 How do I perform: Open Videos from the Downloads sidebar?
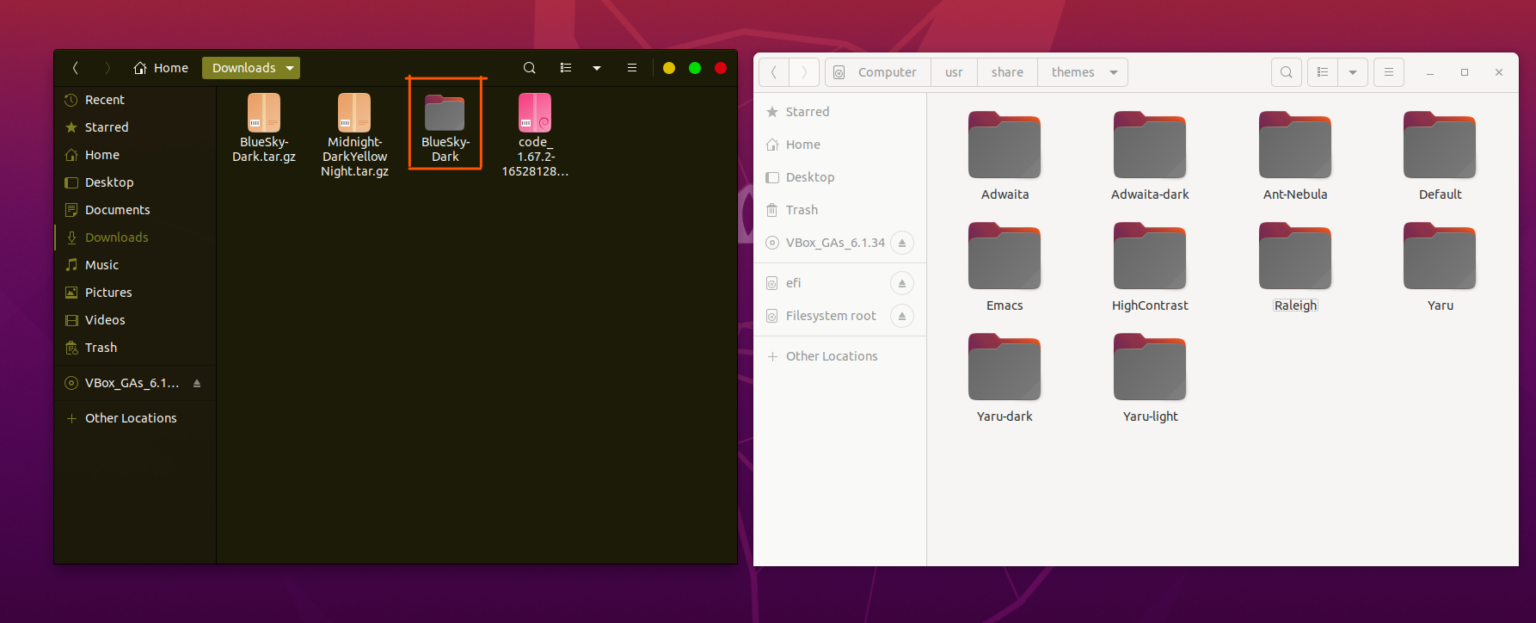tap(103, 319)
